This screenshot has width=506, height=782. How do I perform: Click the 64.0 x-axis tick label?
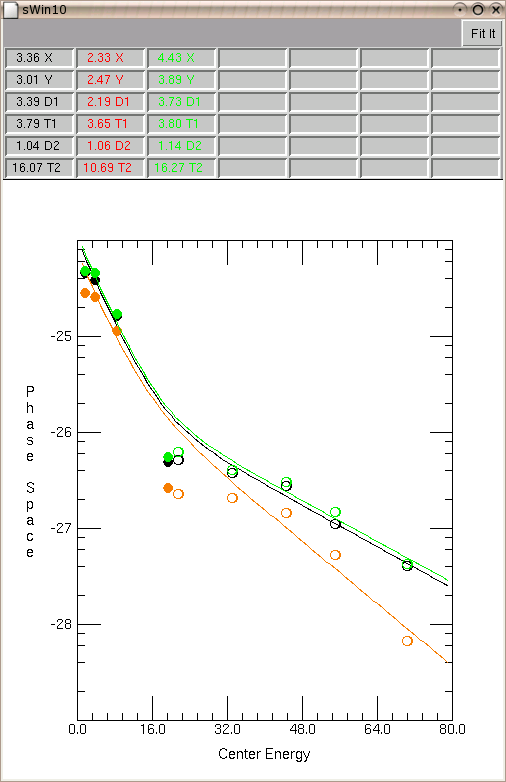click(377, 729)
